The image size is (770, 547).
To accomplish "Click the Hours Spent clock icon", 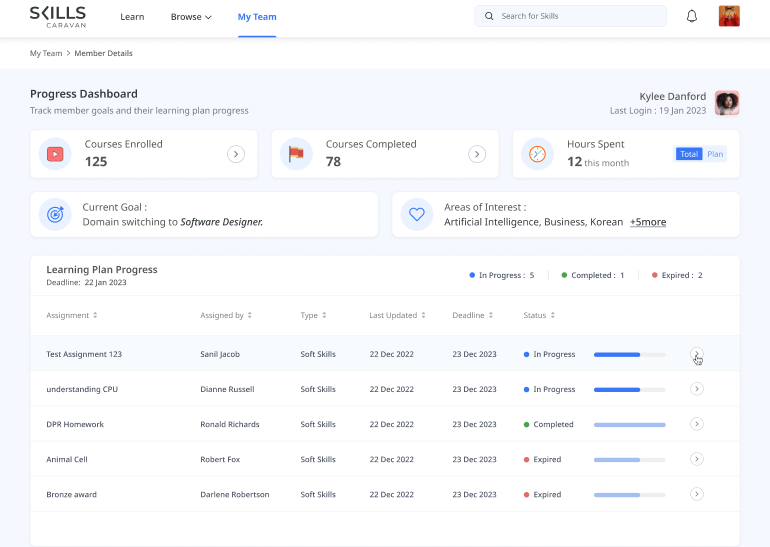I will click(x=537, y=154).
